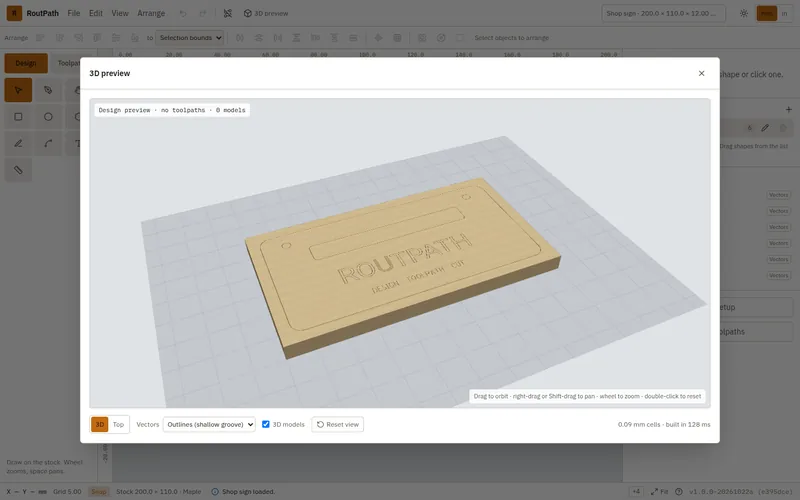Screen dimensions: 800x500
Task: Click 'Stock 200.0 × 110.0 · Maple' status text
Action: click(x=159, y=492)
